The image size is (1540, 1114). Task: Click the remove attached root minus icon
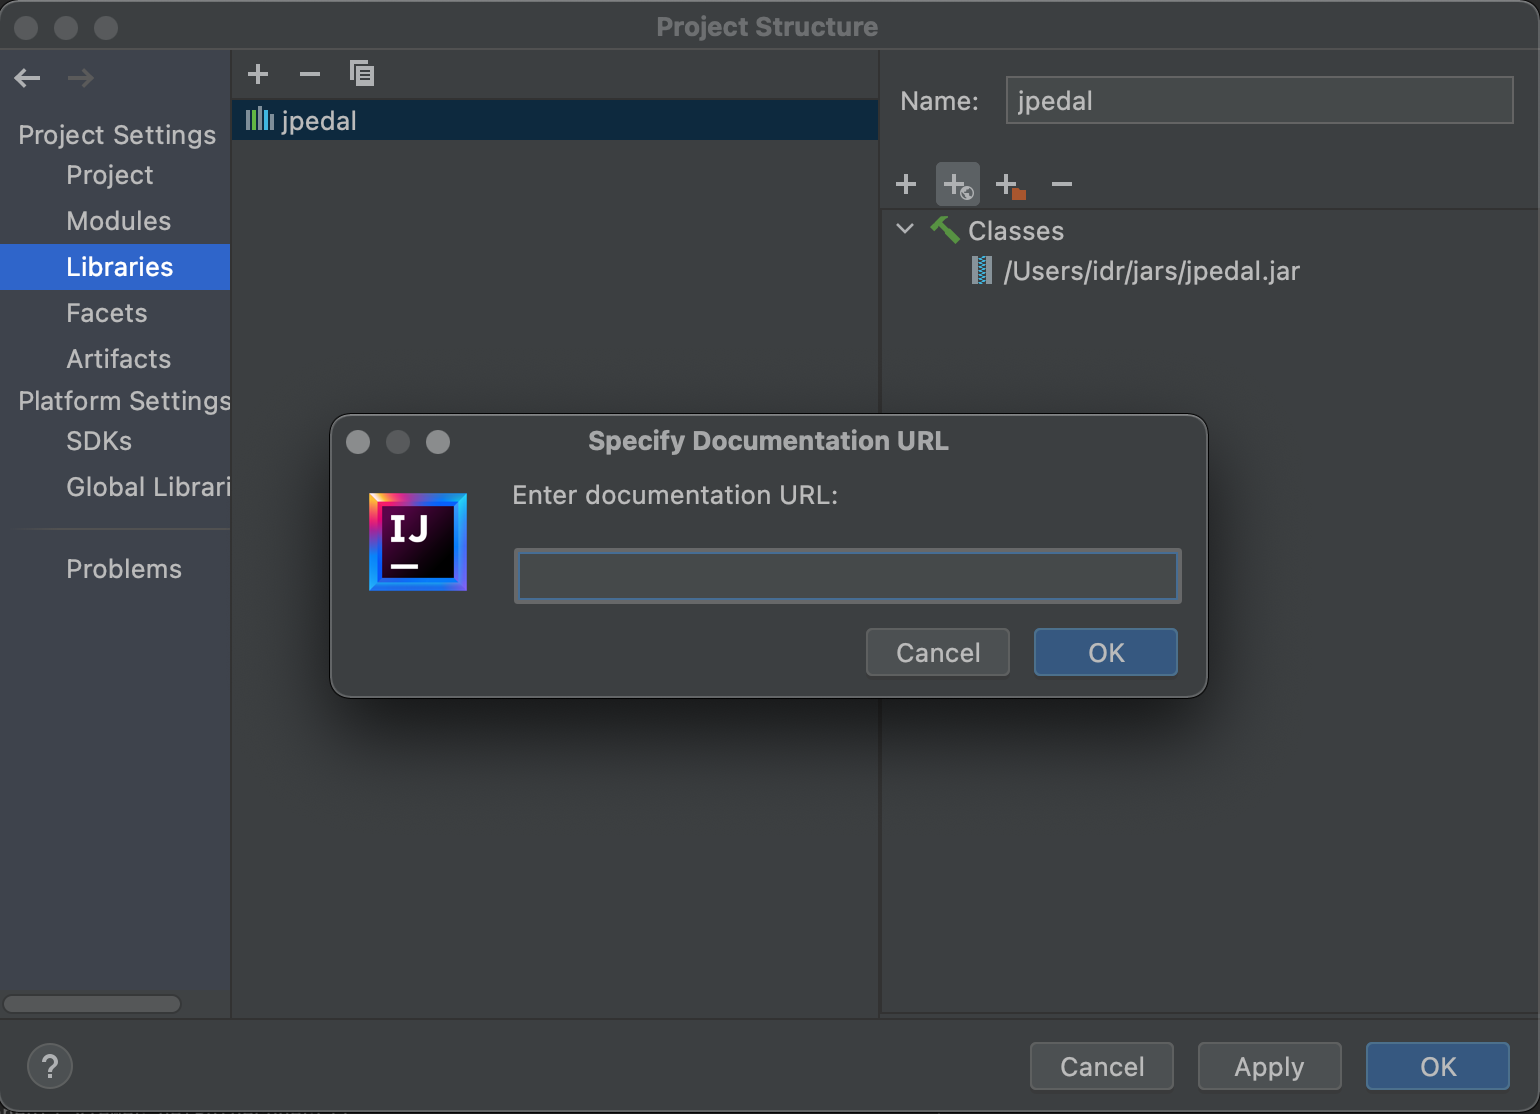[1061, 184]
